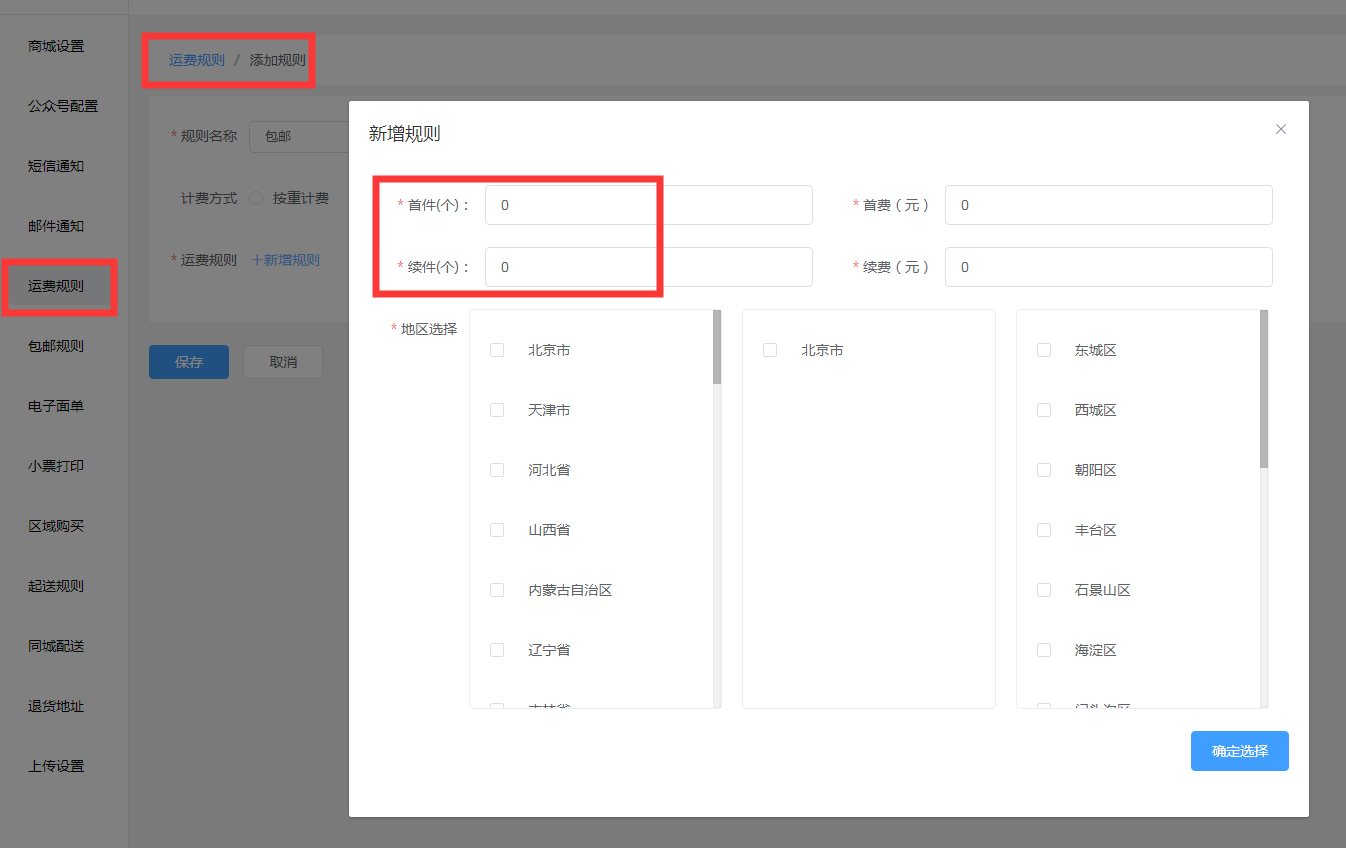The image size is (1346, 848).
Task: Click the 添加规则 breadcrumb text
Action: click(x=278, y=60)
